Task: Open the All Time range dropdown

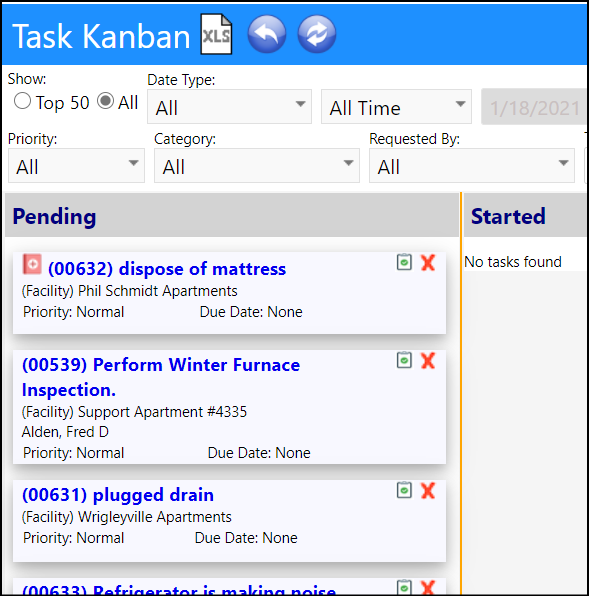Action: tap(396, 107)
